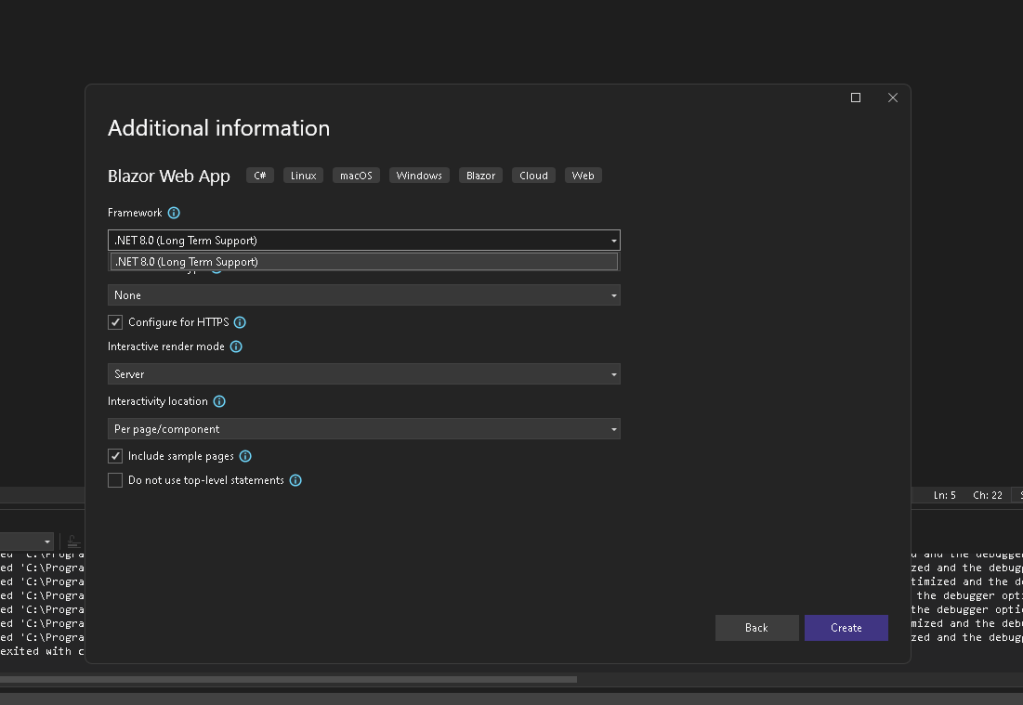Show info for Configure for HTTPS
This screenshot has width=1023, height=705.
coord(239,322)
